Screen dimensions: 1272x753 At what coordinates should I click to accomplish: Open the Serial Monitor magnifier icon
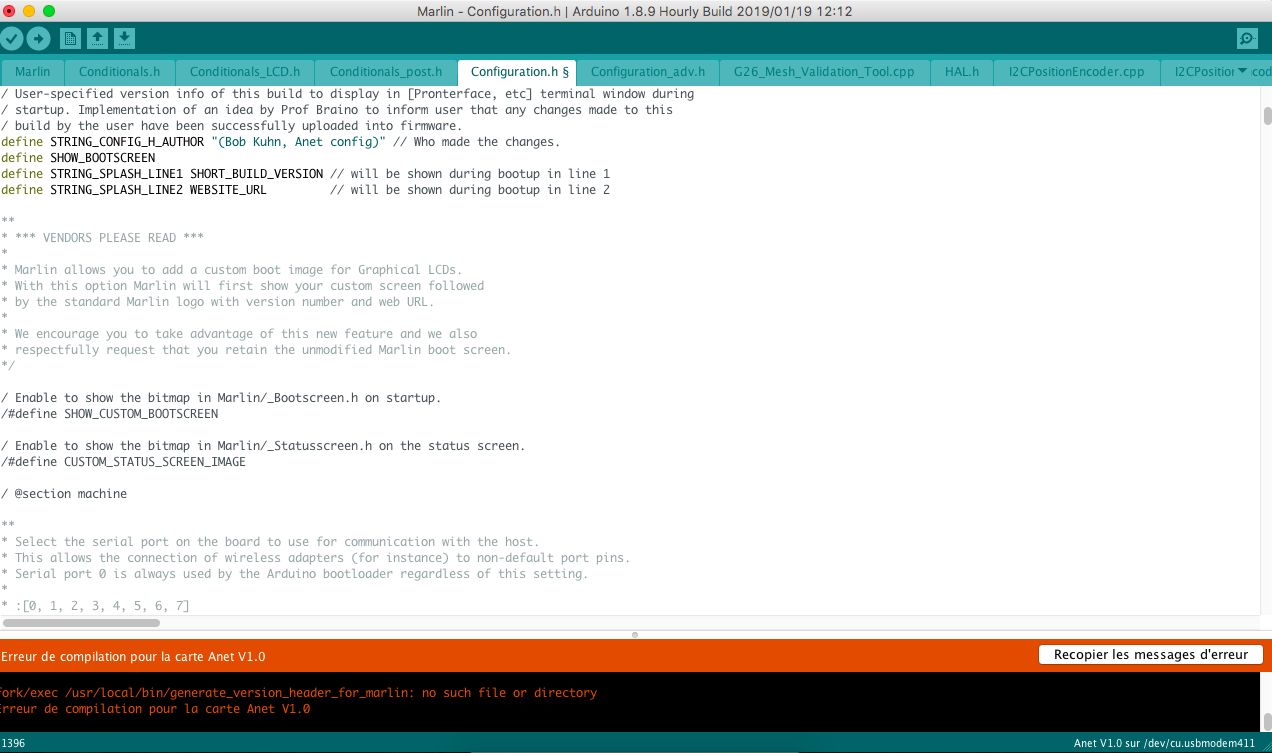(1247, 39)
